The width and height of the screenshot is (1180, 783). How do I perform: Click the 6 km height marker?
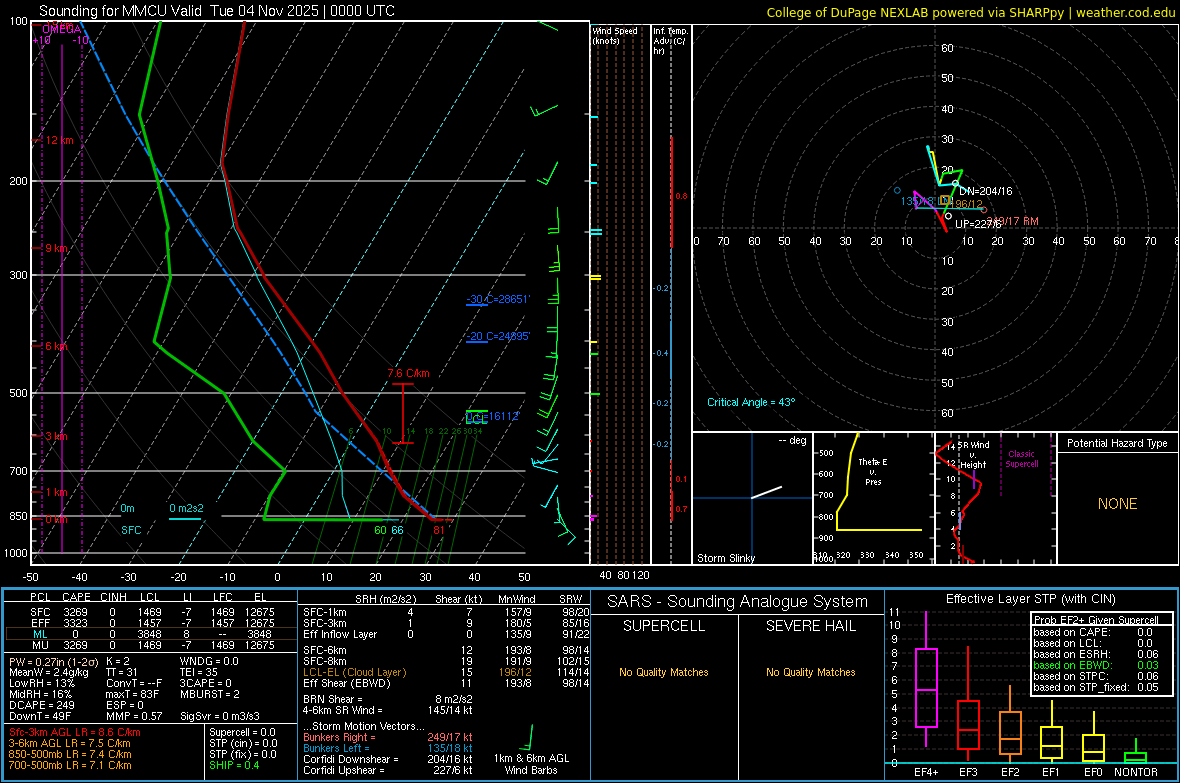56,346
